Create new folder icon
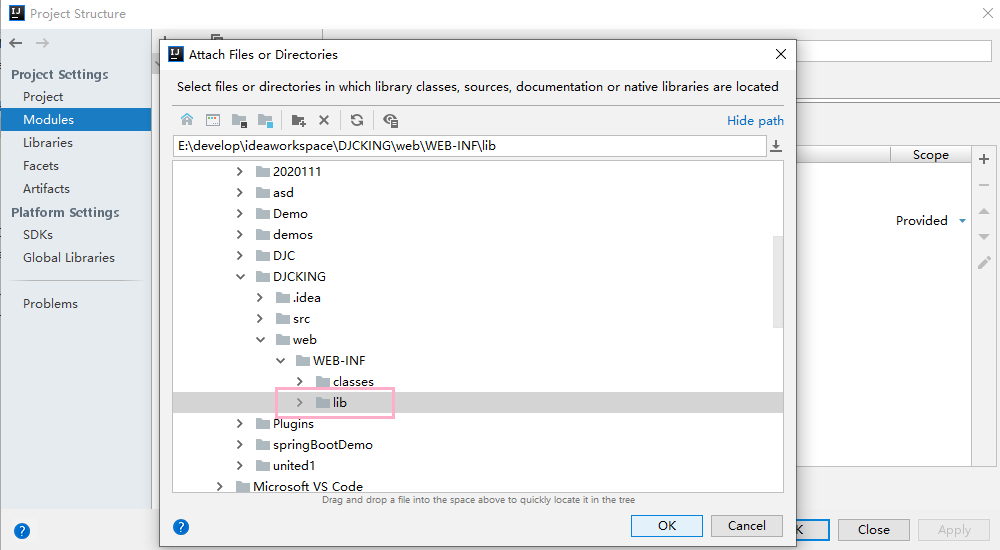Image resolution: width=1000 pixels, height=550 pixels. point(298,120)
